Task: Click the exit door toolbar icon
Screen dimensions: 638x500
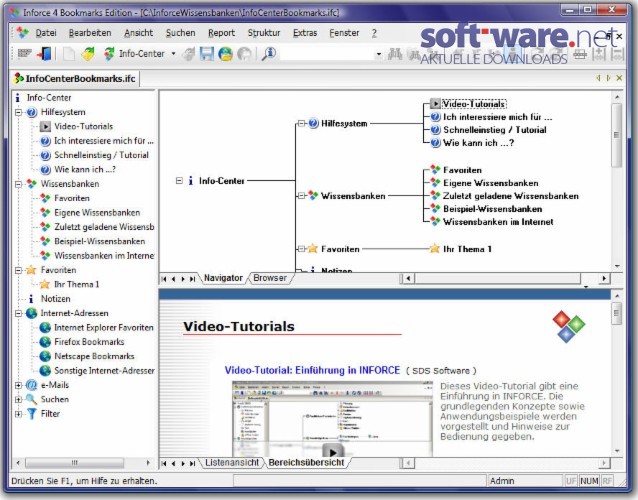Action: point(44,53)
